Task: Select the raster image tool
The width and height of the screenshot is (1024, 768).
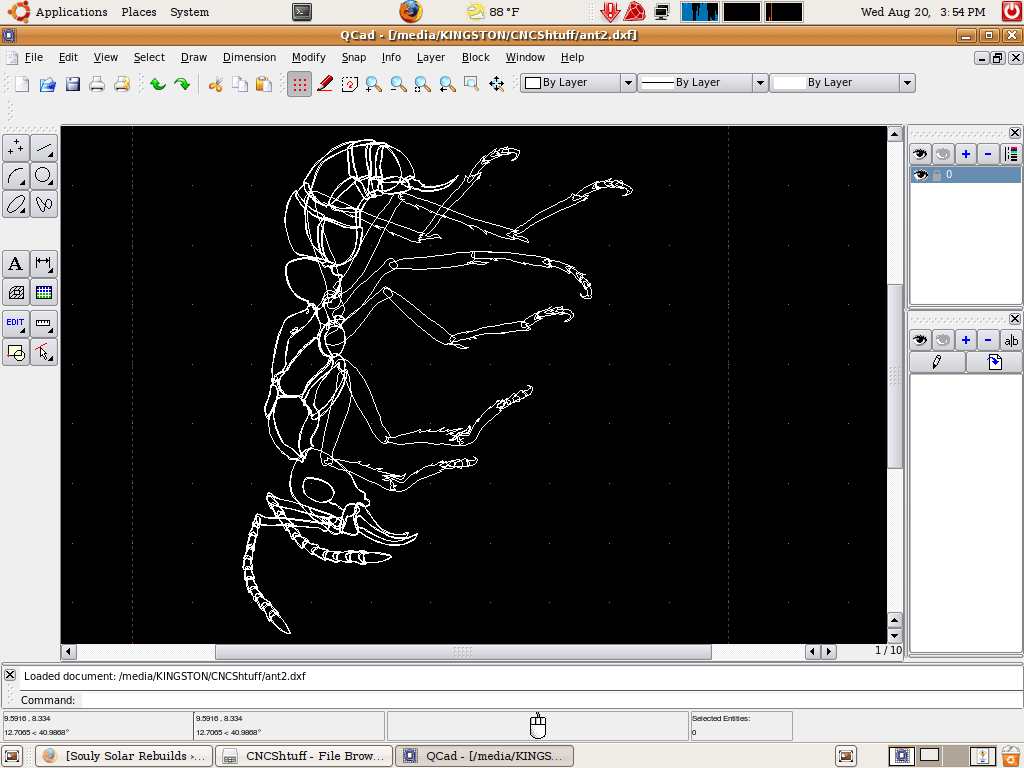Action: point(44,293)
